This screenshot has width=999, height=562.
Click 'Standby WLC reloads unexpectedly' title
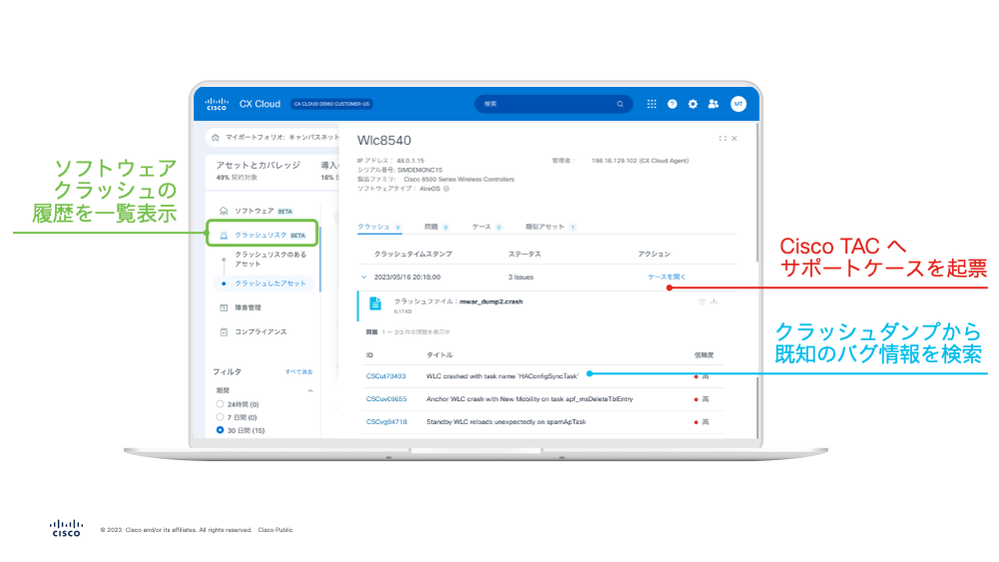tap(506, 422)
